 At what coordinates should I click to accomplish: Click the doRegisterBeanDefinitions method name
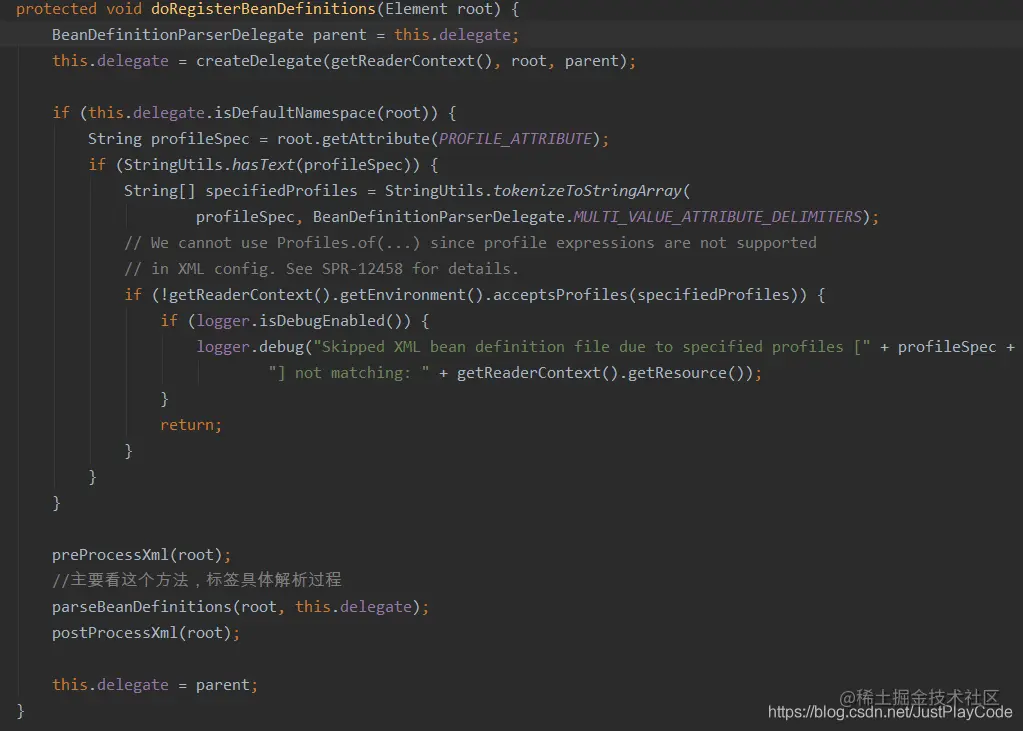(263, 9)
